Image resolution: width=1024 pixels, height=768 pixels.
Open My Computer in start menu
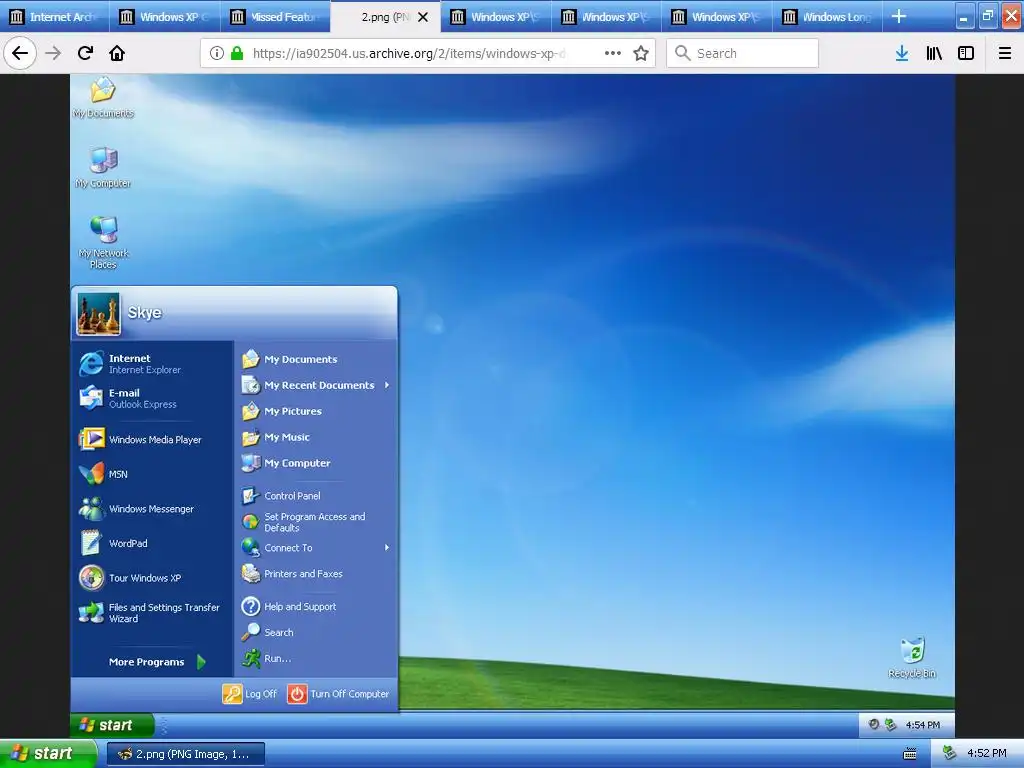tap(316, 463)
